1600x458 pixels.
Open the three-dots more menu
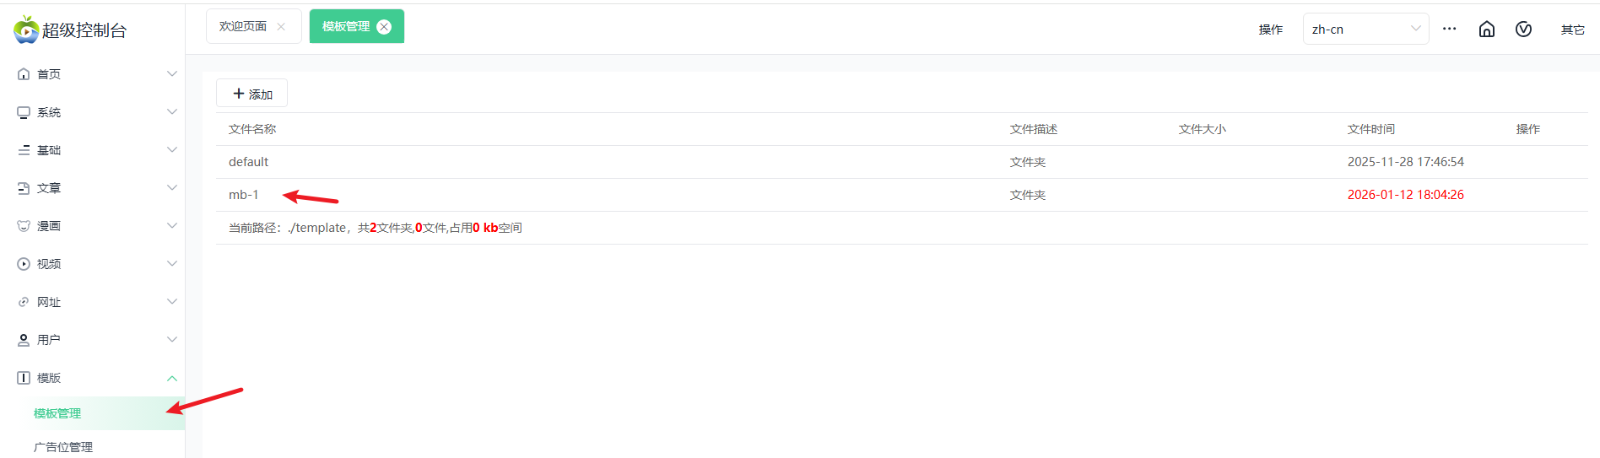click(x=1449, y=29)
